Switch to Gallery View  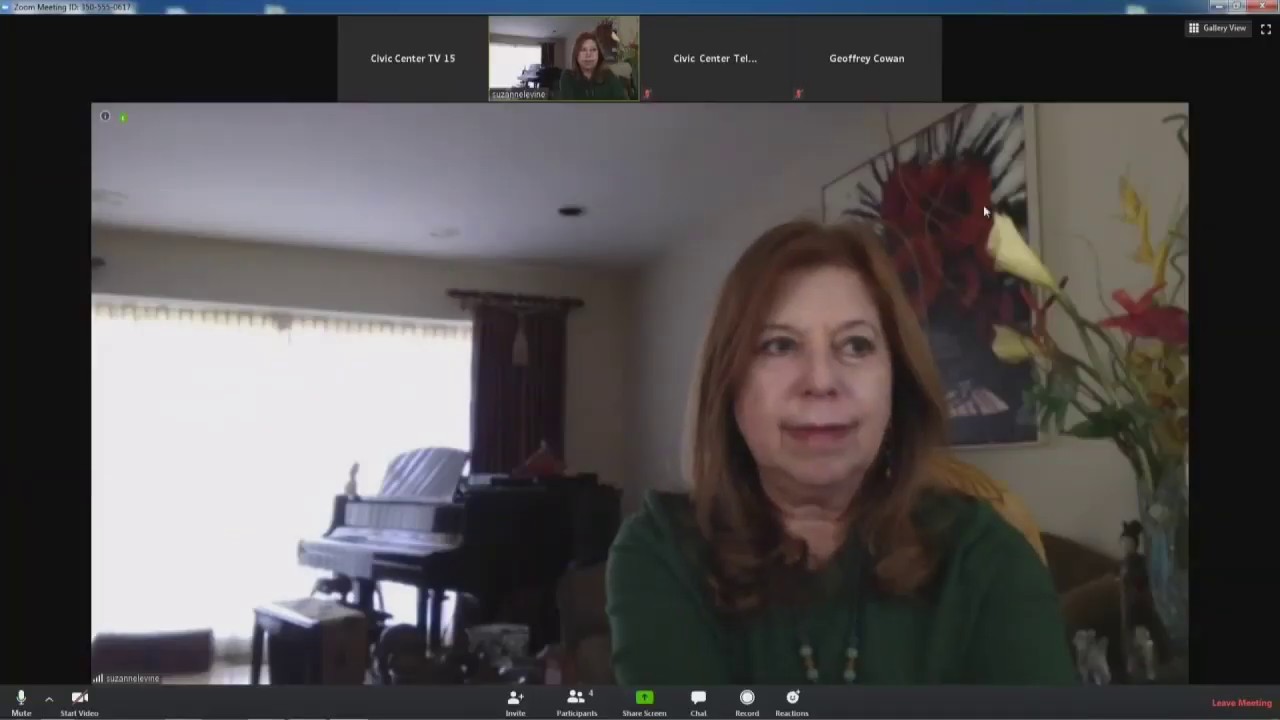(x=1217, y=28)
